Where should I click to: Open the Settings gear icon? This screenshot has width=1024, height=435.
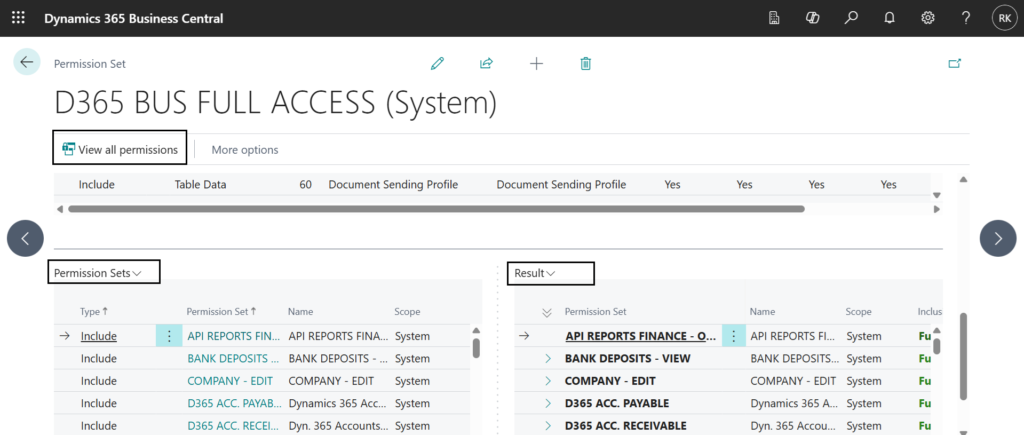coord(928,18)
